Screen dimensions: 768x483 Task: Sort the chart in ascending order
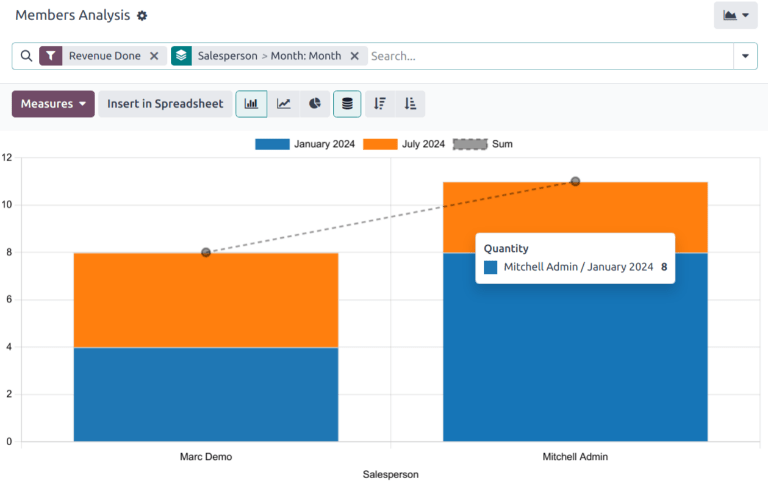[x=410, y=104]
